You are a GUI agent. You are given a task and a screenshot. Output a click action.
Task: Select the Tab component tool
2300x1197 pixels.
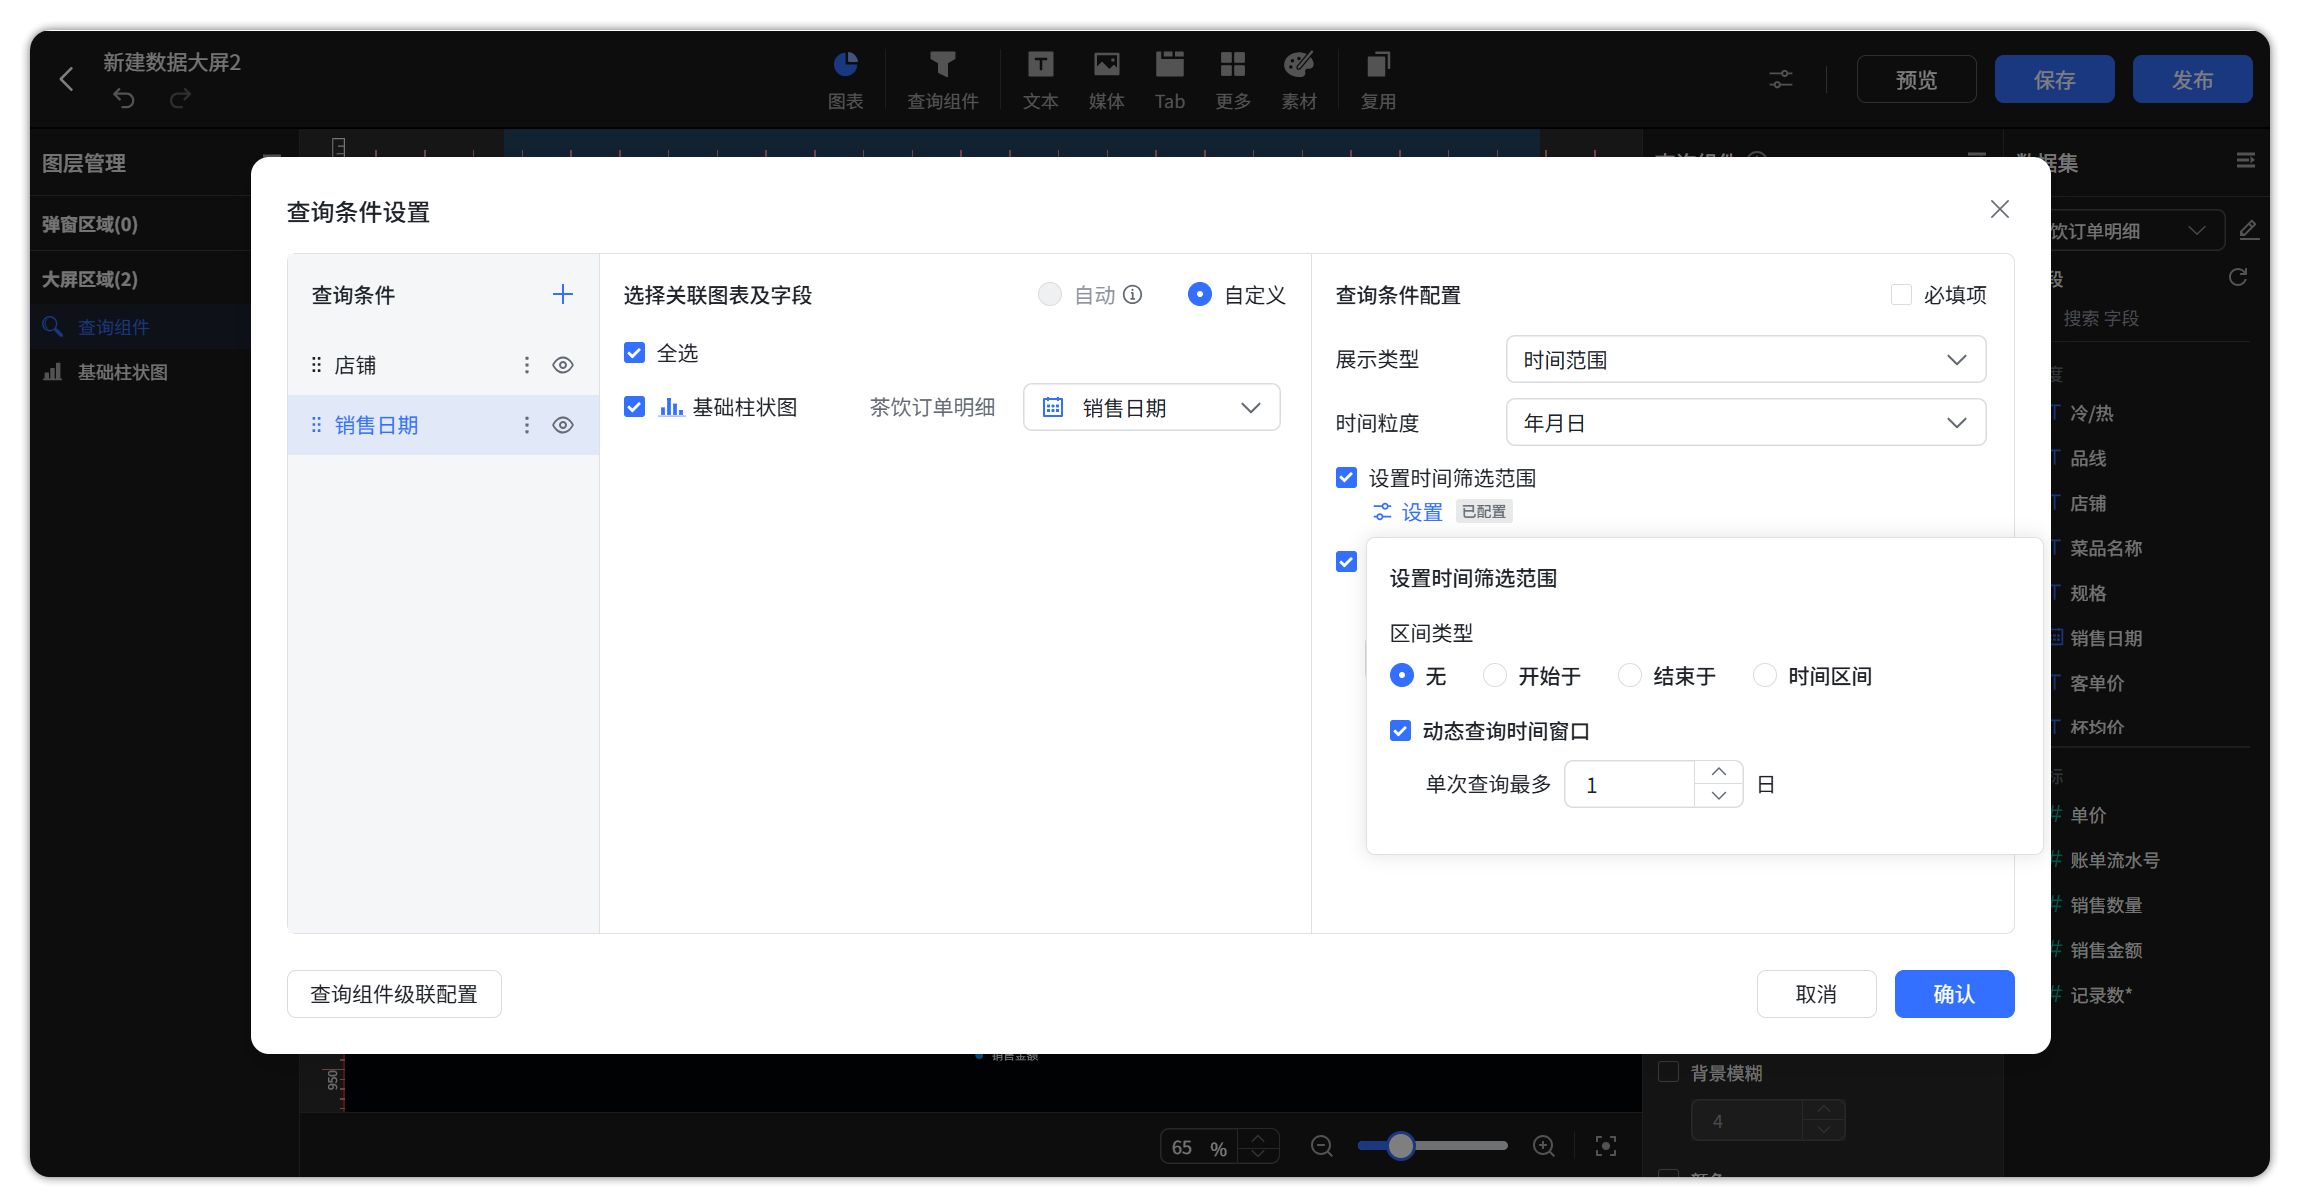[x=1169, y=80]
